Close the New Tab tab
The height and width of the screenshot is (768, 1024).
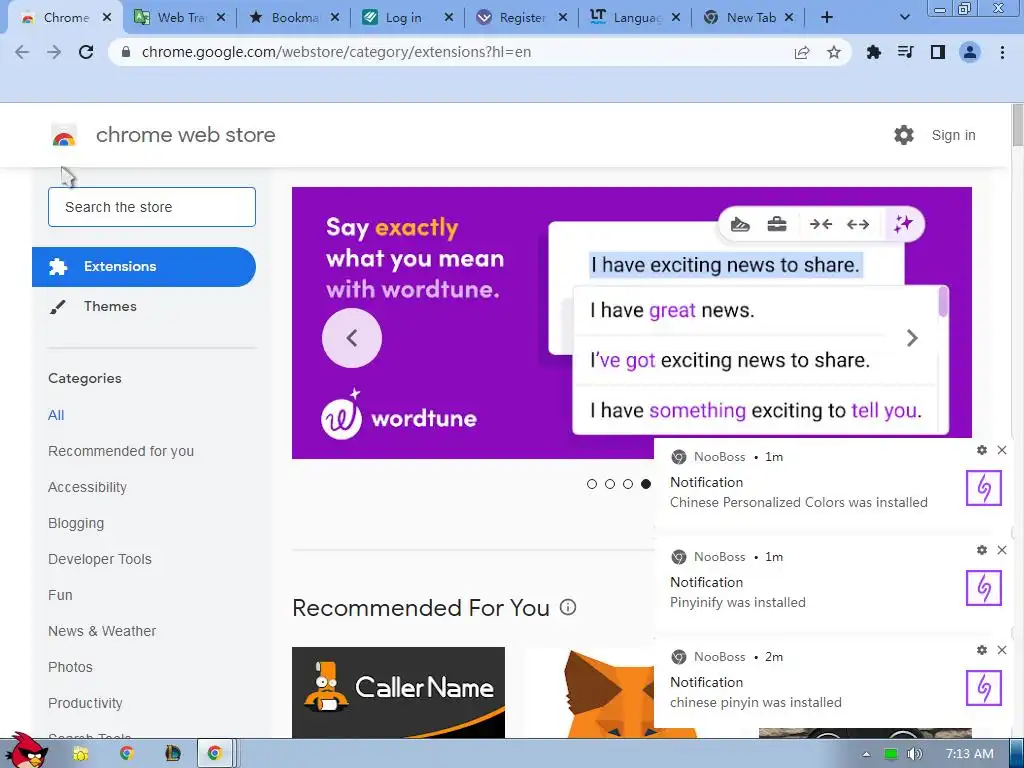point(789,18)
